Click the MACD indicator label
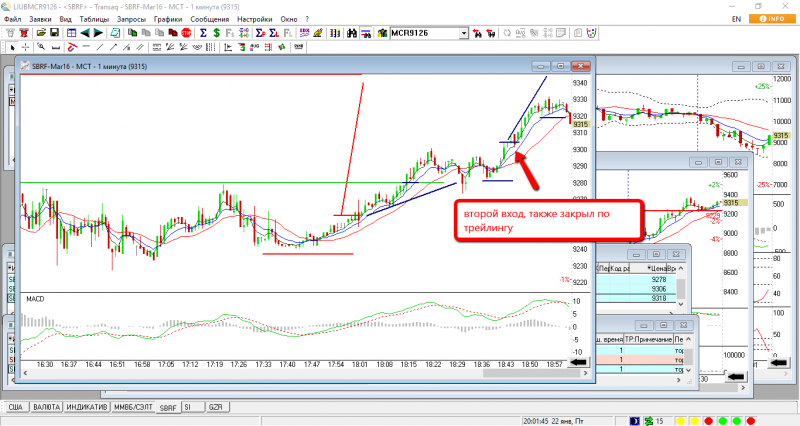The height and width of the screenshot is (426, 800). point(35,299)
